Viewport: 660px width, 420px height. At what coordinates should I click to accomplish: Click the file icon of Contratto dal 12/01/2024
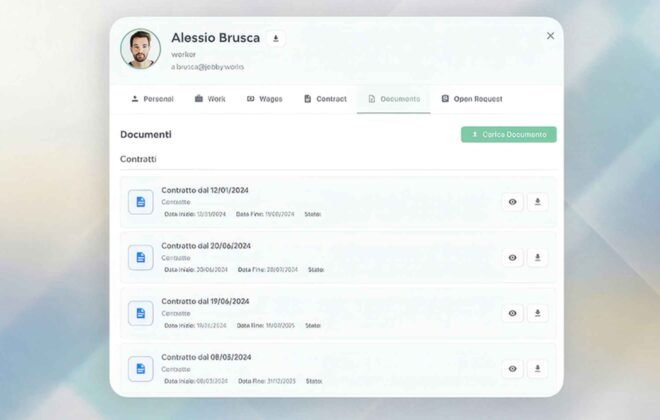tap(141, 202)
